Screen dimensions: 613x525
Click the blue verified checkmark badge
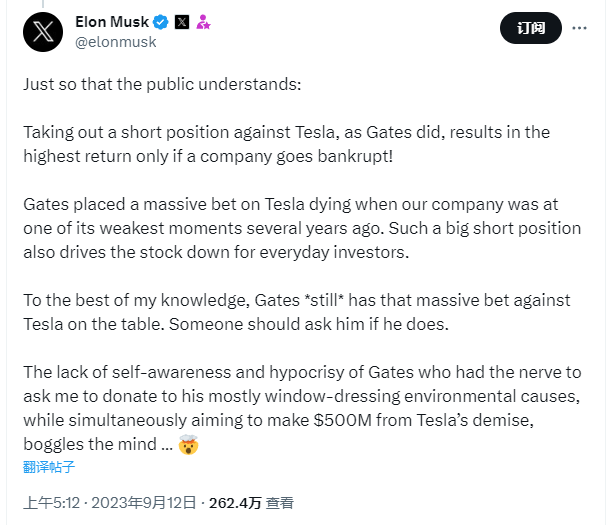click(x=160, y=22)
